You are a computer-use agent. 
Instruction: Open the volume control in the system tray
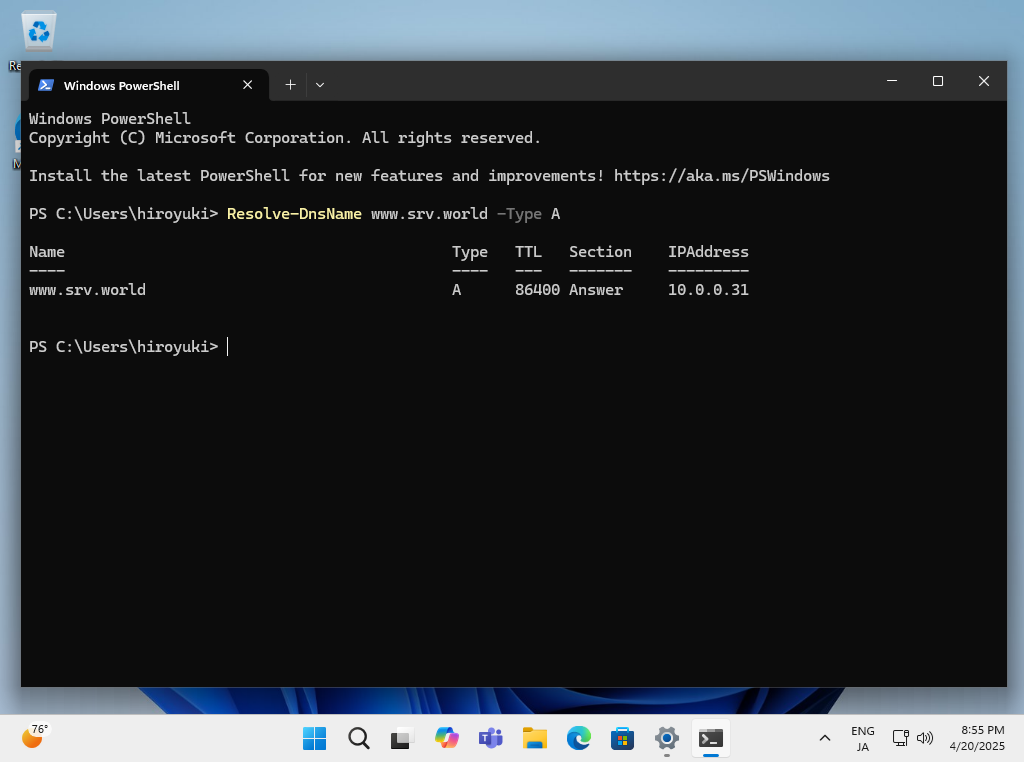click(x=925, y=739)
